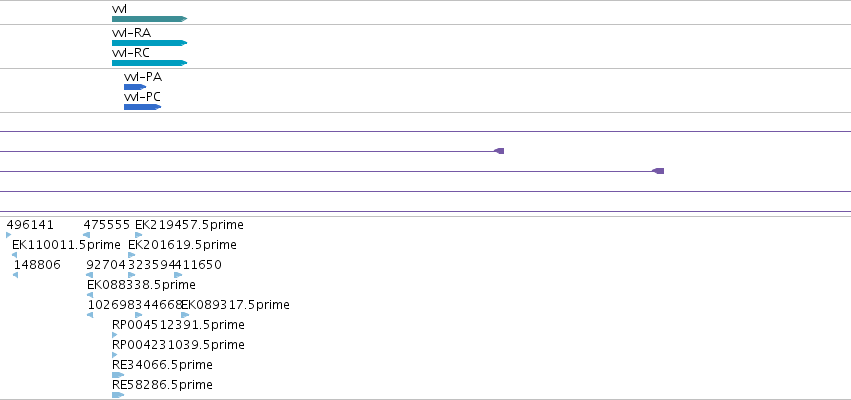Select the 475555 arrow glyph
The image size is (851, 400).
click(86, 235)
